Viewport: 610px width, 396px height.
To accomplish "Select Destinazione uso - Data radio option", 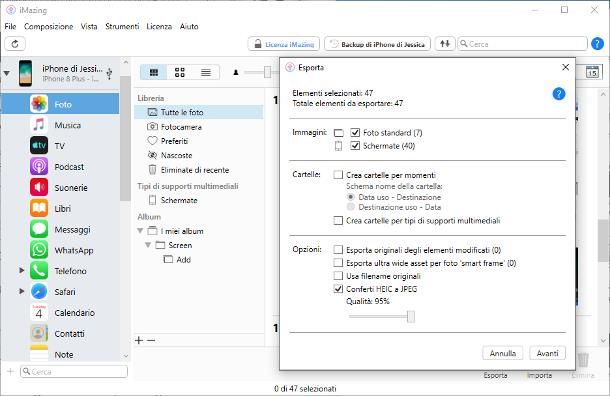I will point(351,207).
